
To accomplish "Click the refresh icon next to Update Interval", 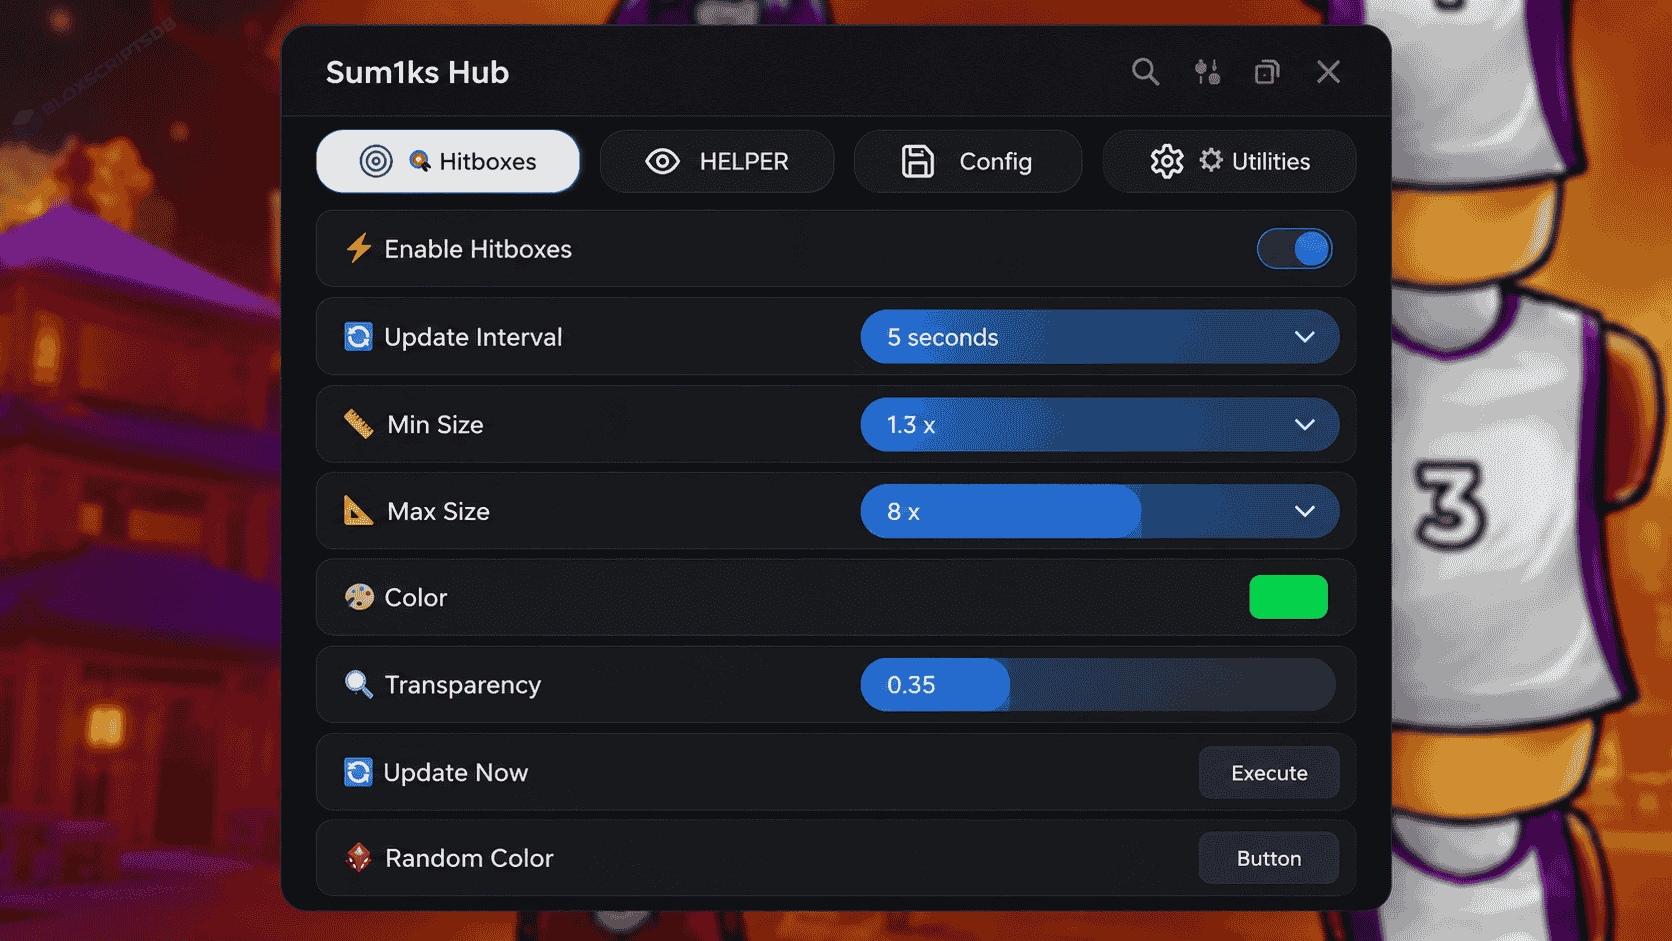I will 358,336.
